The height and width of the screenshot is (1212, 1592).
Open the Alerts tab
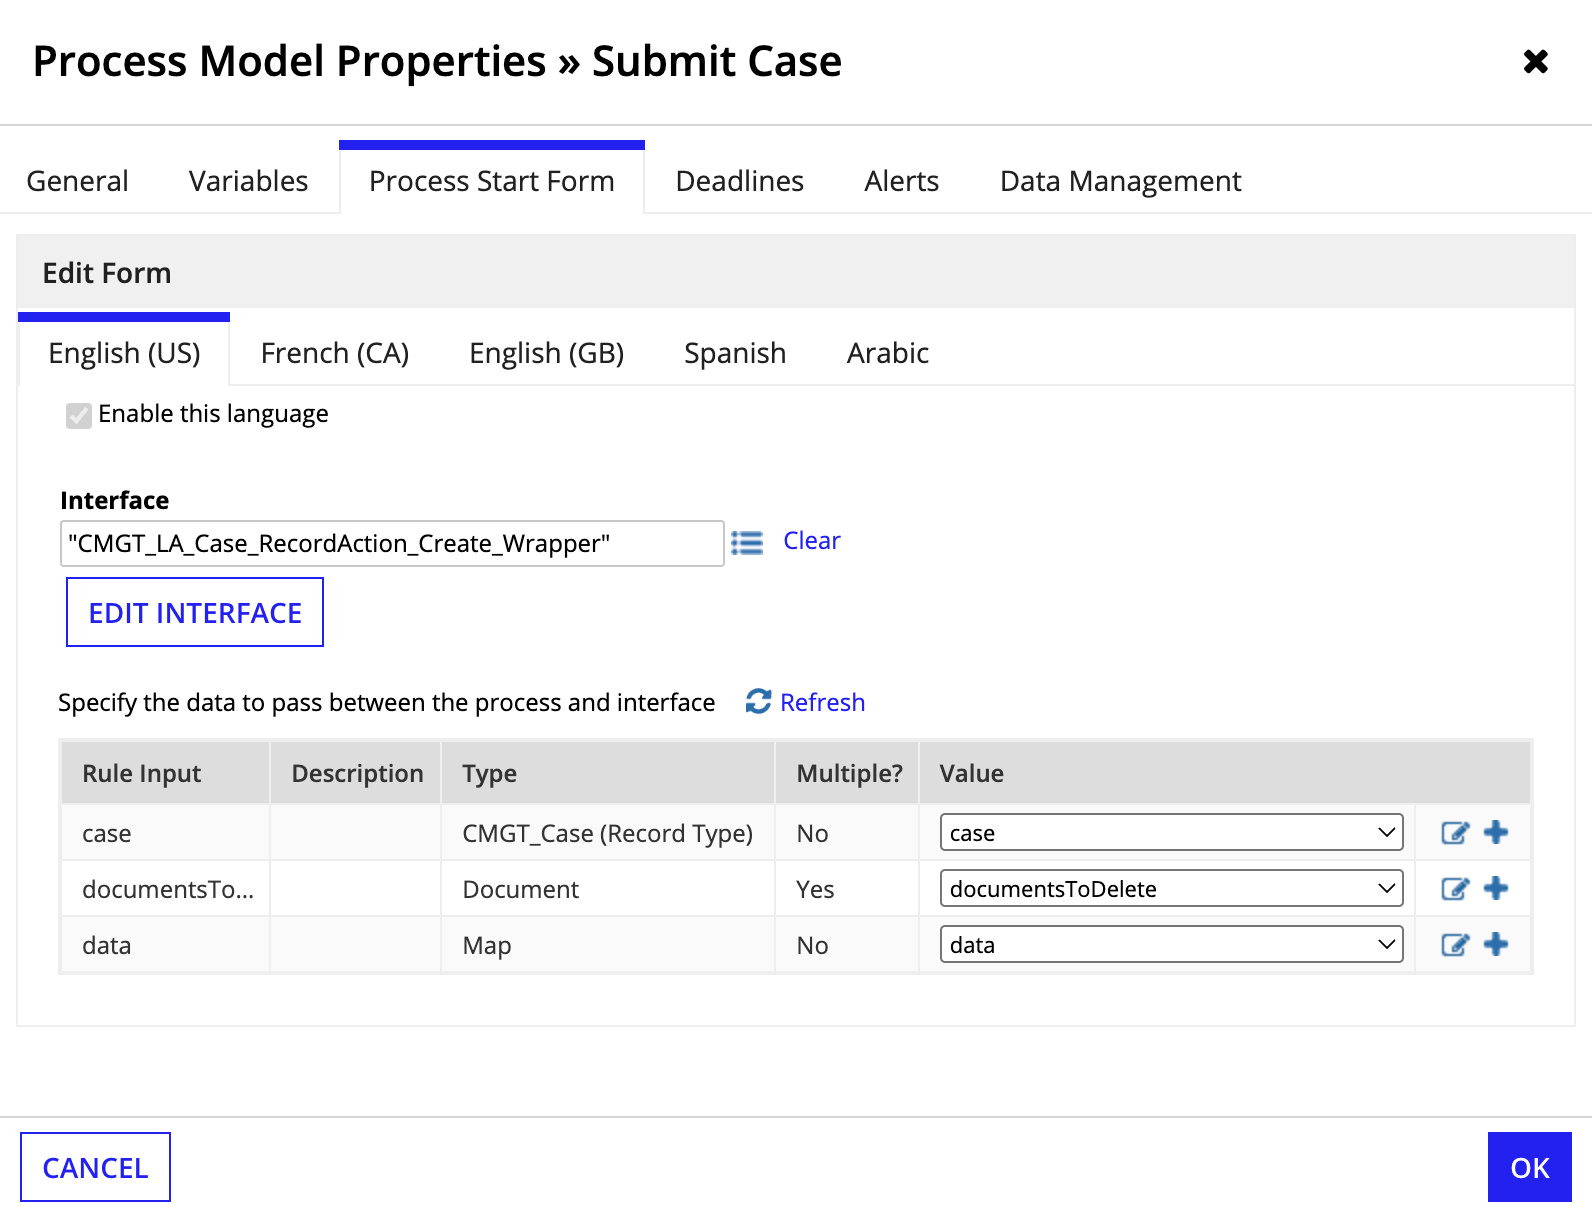point(902,181)
